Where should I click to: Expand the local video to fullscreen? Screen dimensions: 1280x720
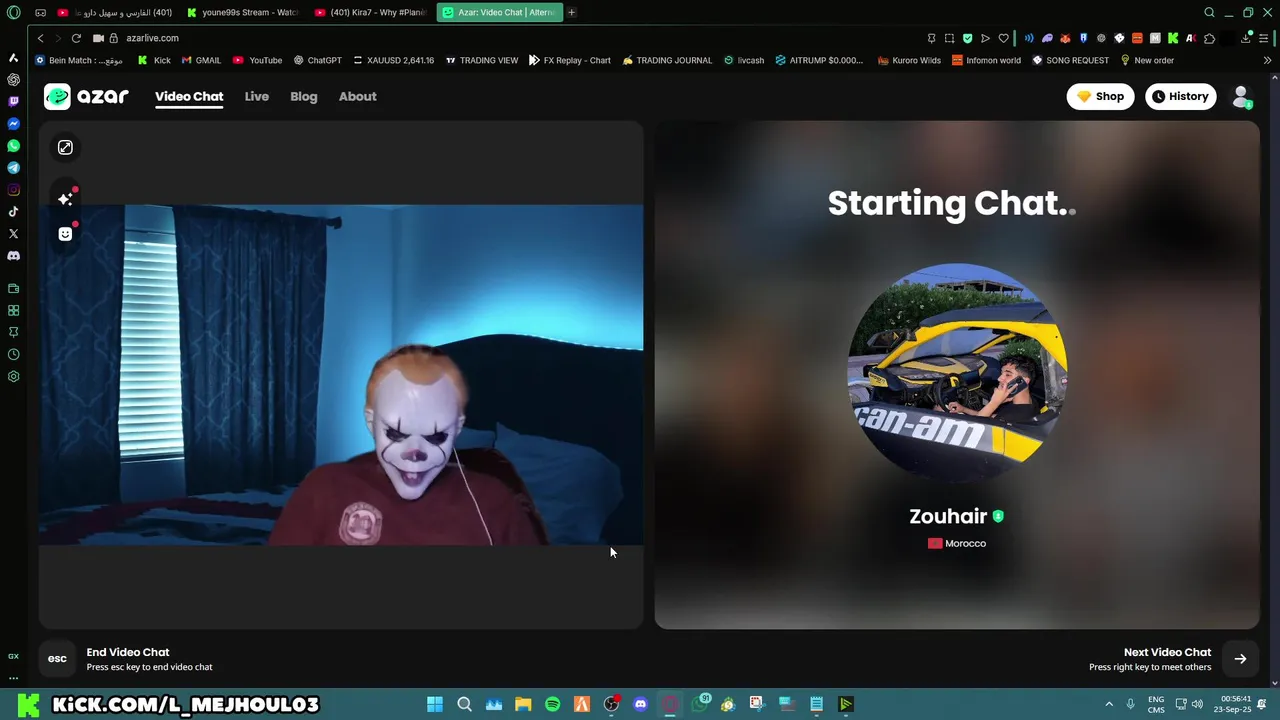coord(65,148)
